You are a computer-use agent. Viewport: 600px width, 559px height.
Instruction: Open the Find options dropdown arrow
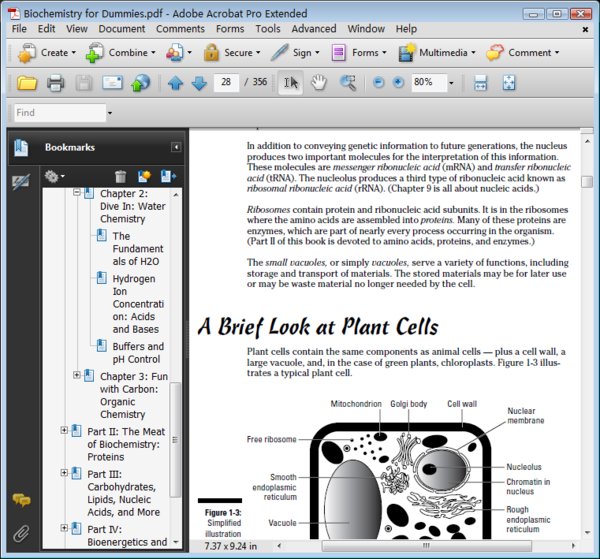(x=110, y=113)
